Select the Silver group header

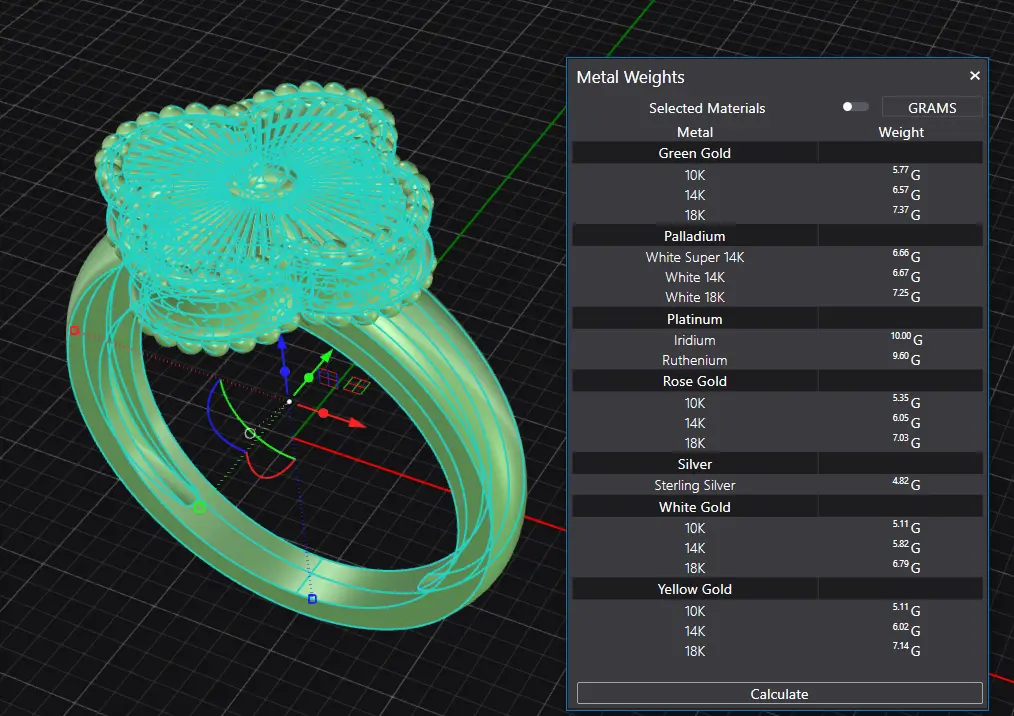point(777,464)
